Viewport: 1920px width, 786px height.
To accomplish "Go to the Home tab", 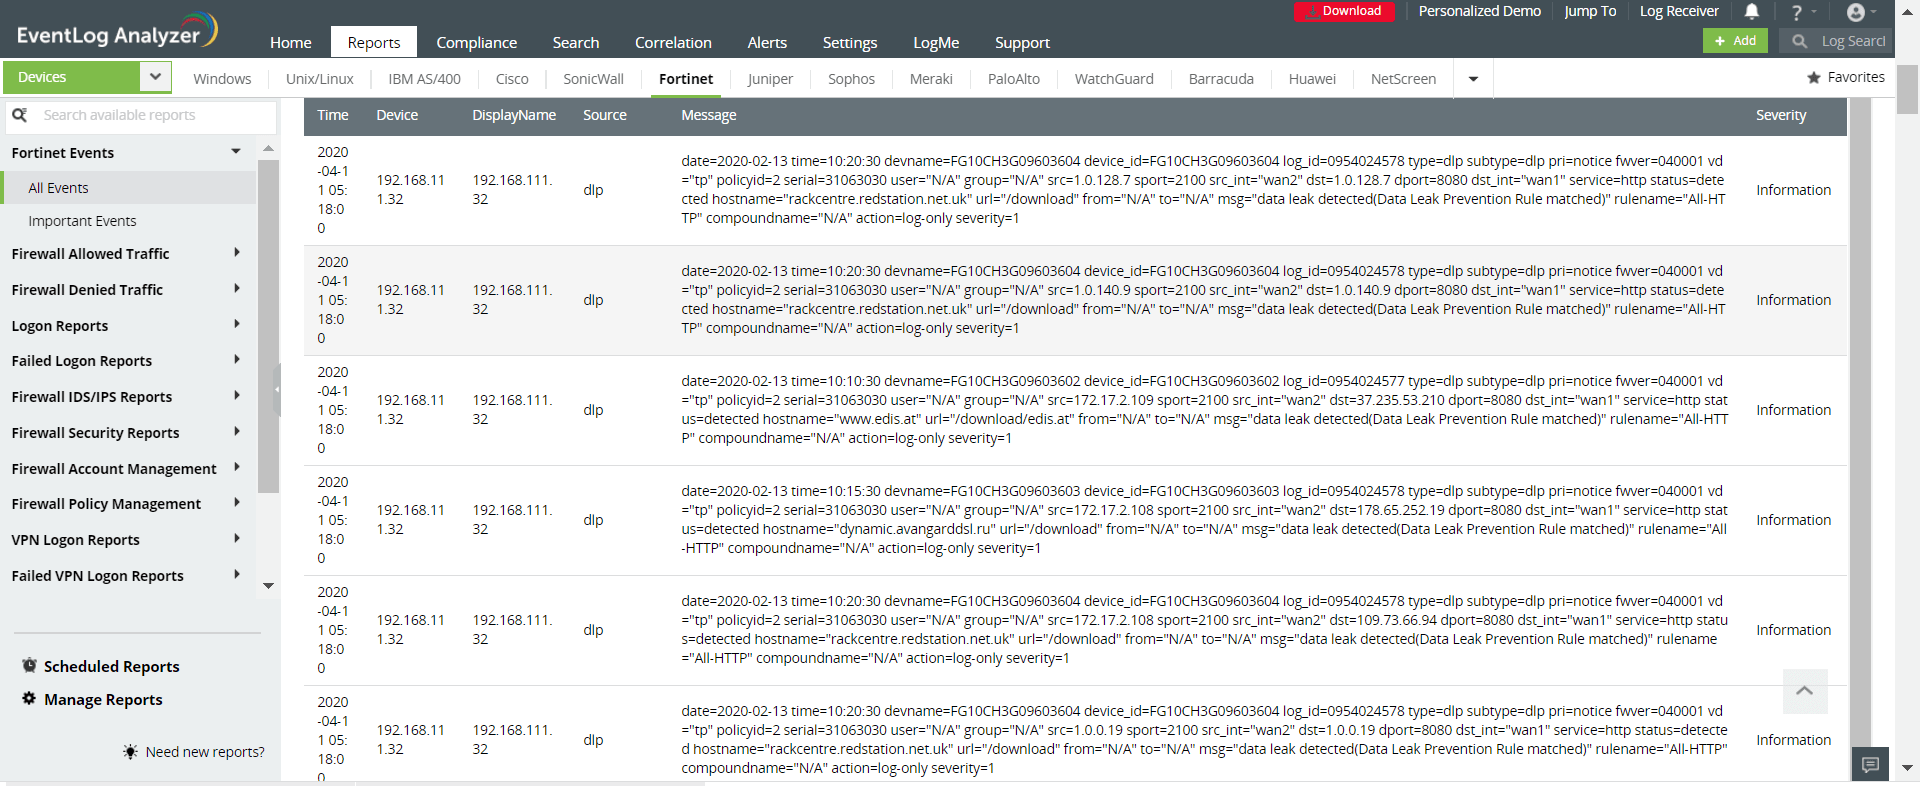I will 291,42.
